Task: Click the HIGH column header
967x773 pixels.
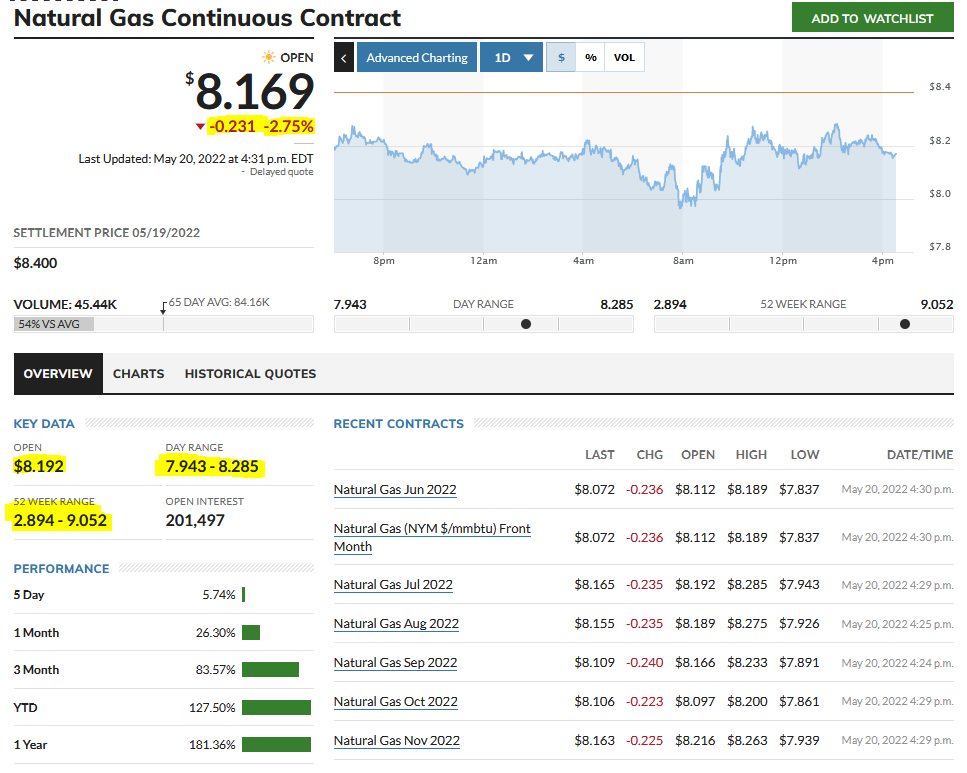Action: pyautogui.click(x=751, y=455)
